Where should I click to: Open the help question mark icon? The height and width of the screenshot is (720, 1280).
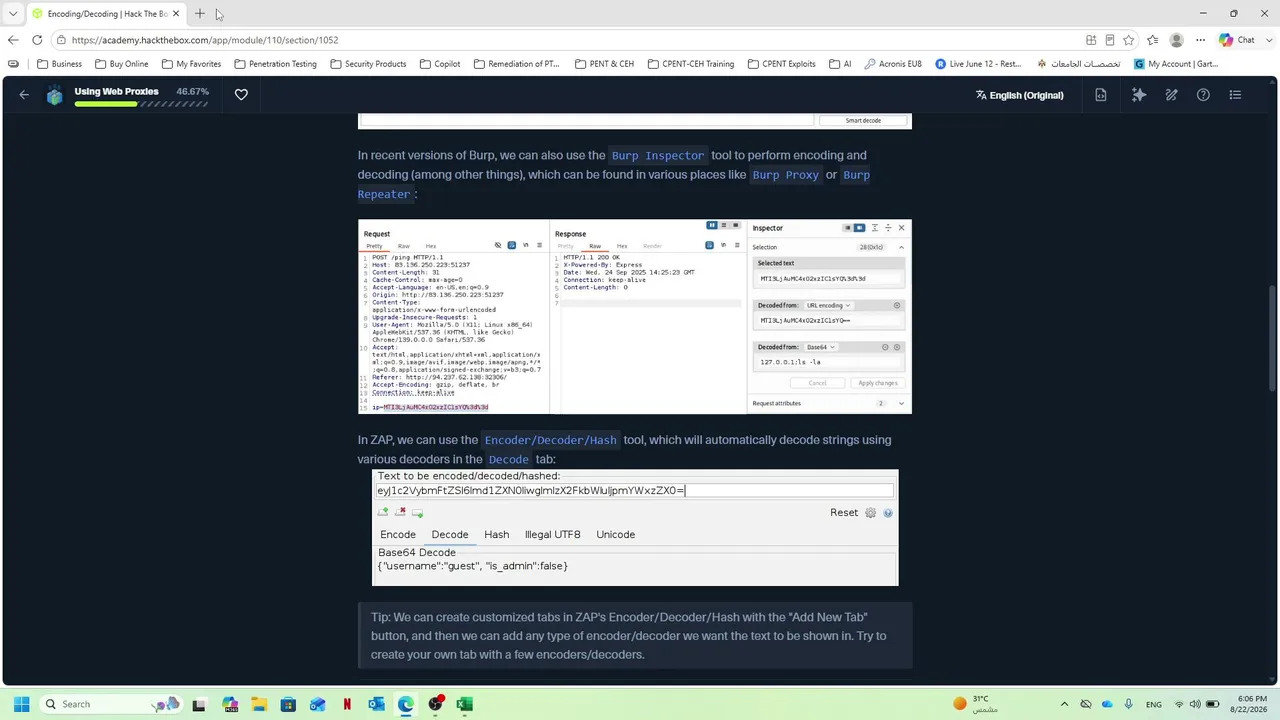point(1203,95)
